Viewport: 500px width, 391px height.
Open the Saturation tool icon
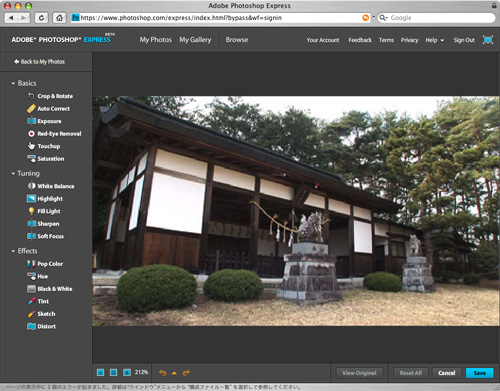[31, 159]
